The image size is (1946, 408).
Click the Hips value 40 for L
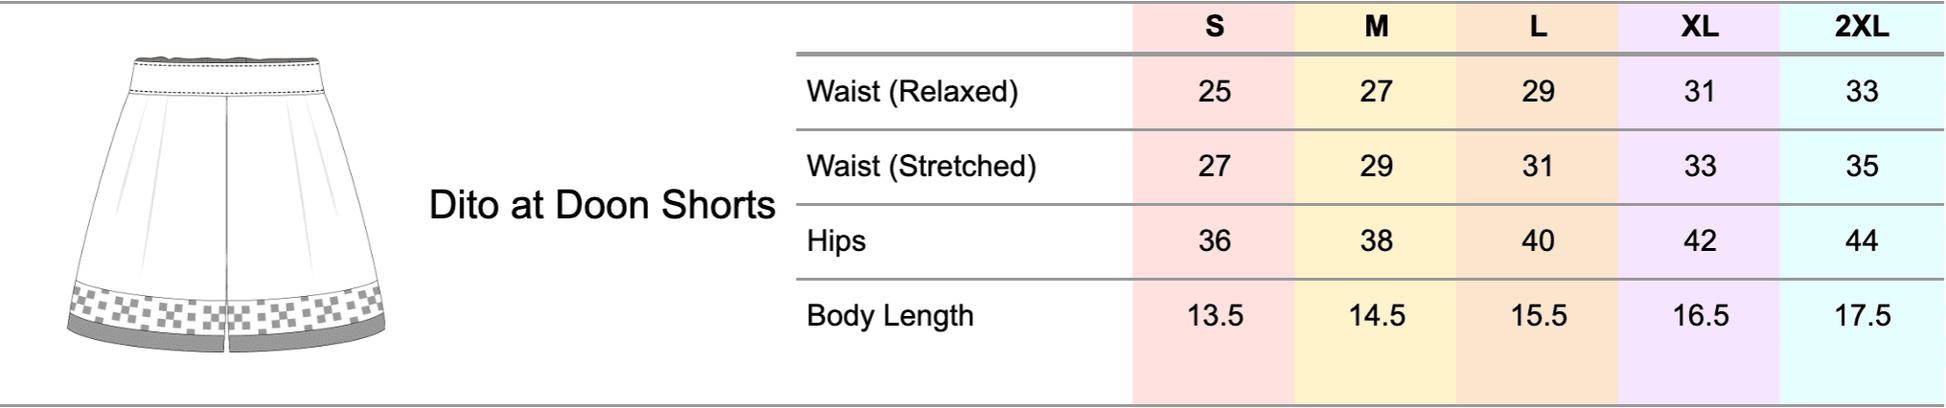tap(1538, 241)
